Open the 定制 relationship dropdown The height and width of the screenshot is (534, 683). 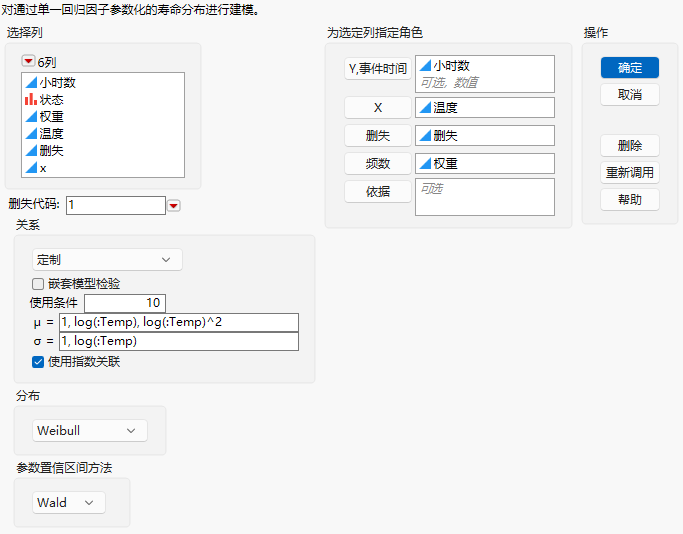[107, 260]
